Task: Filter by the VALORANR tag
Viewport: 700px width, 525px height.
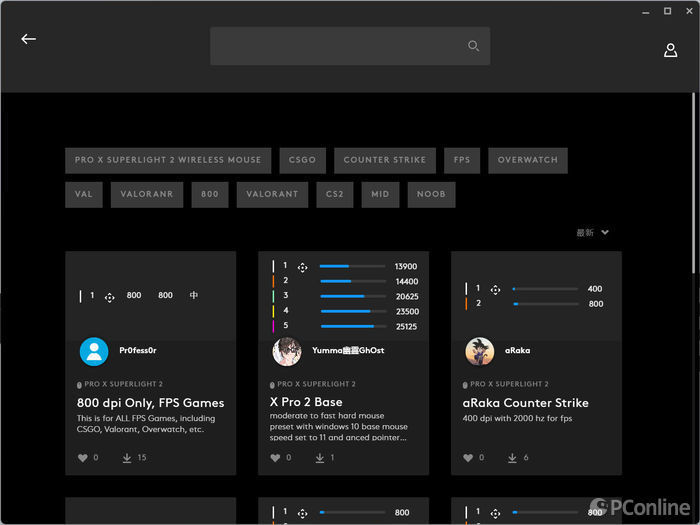Action: coord(147,195)
